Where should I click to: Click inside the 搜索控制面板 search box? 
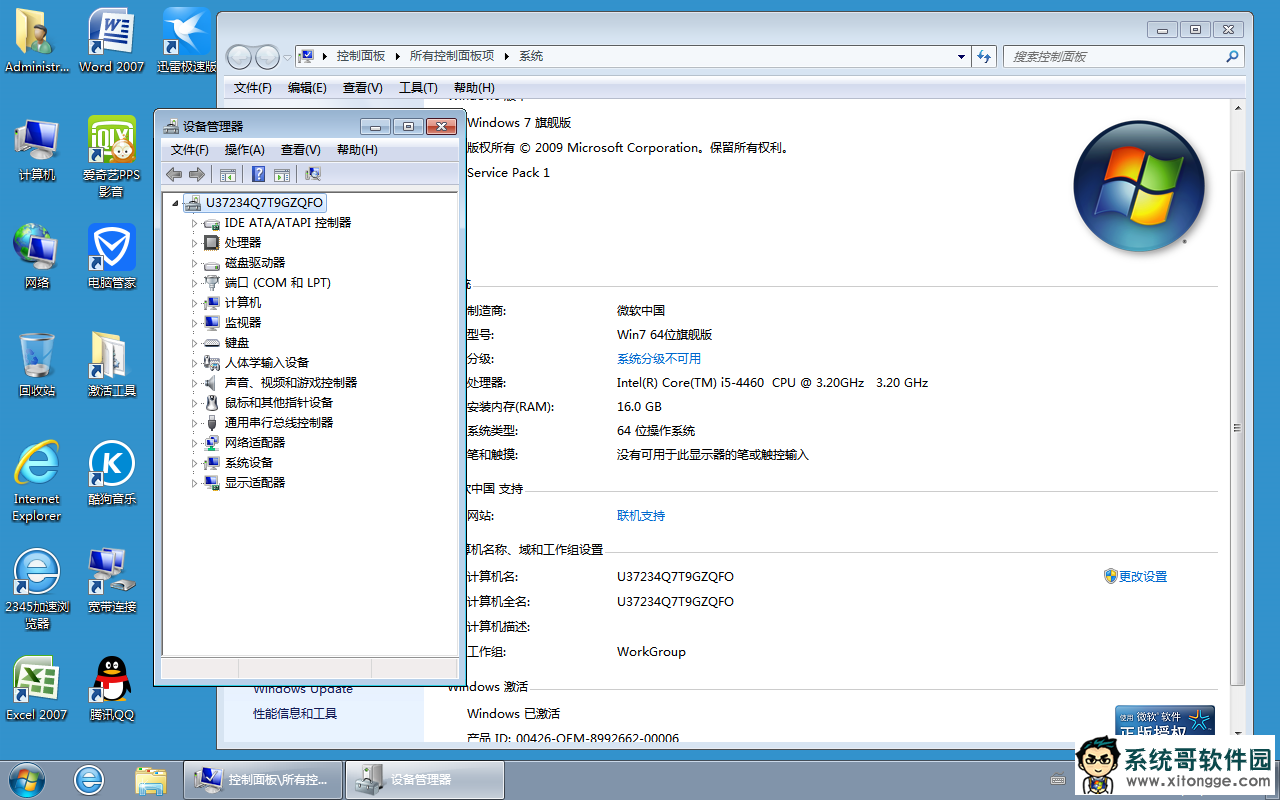coord(1114,56)
